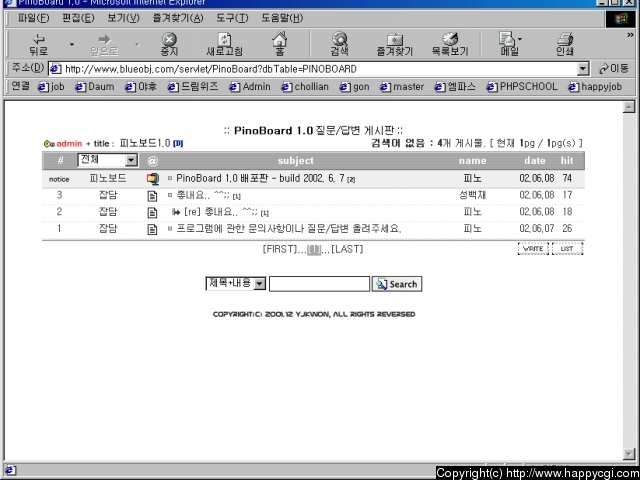Open the 제목+내용 search scope dropdown
This screenshot has height=480, width=640.
[x=236, y=283]
